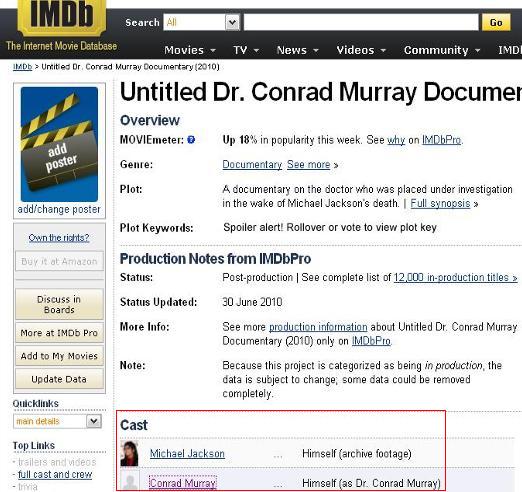522x492 pixels.
Task: Expand the Quicklinks main details dropdown
Action: 57,421
